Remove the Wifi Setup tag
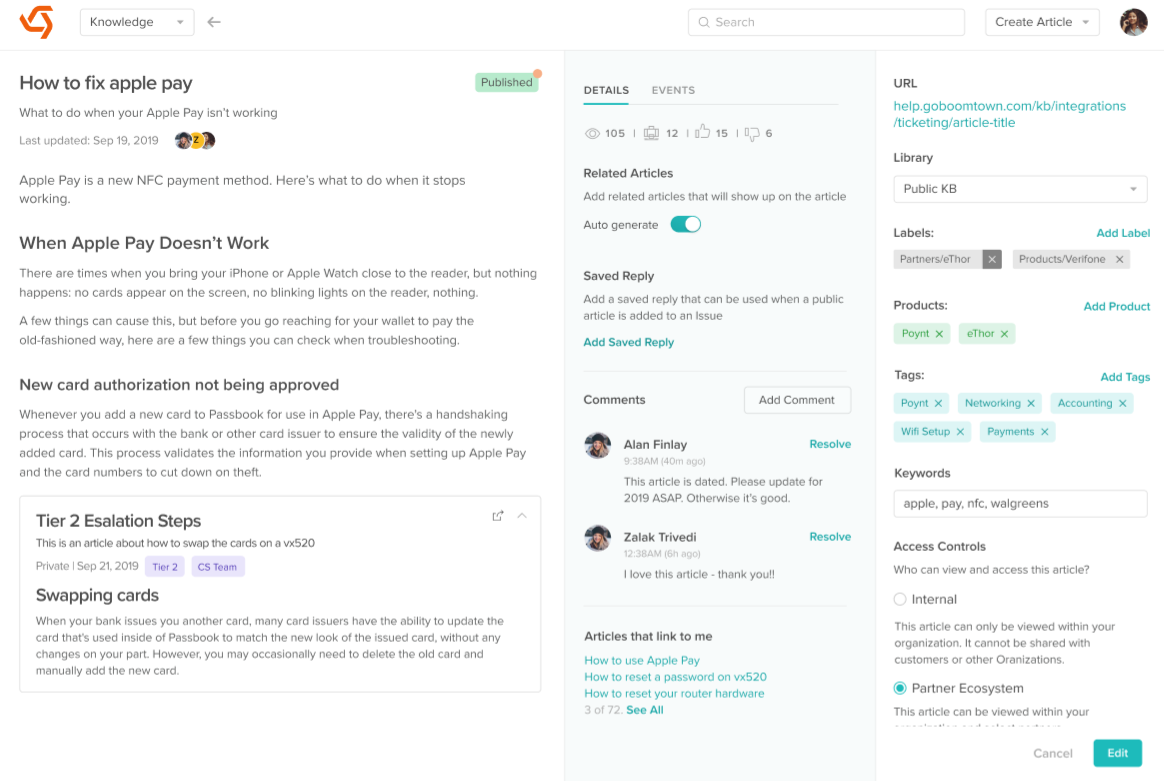Viewport: 1164px width, 781px height. 960,431
